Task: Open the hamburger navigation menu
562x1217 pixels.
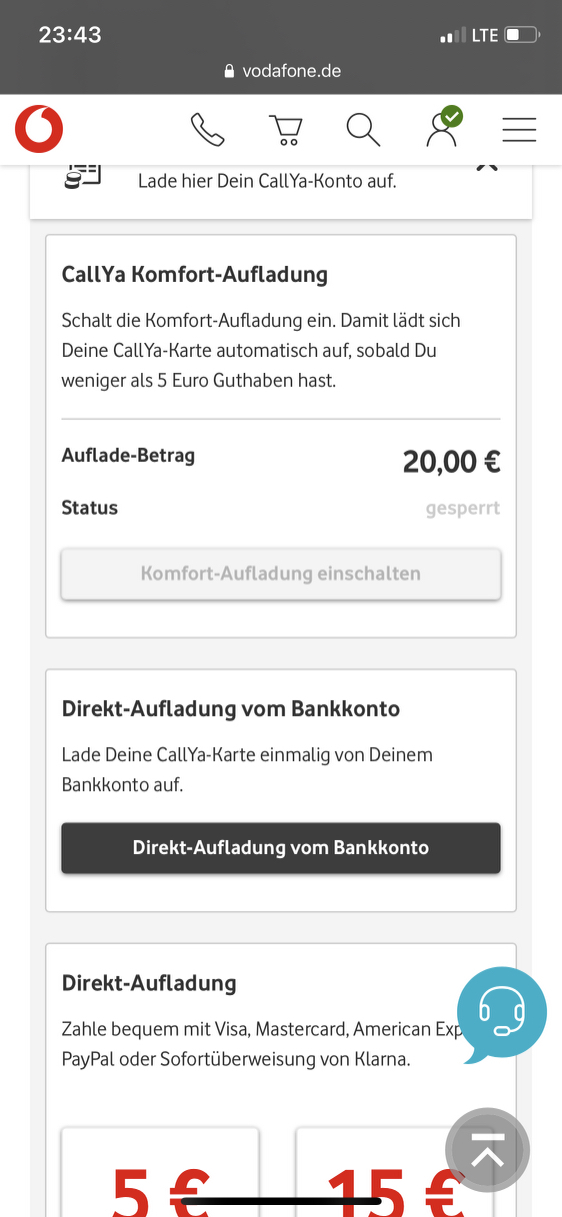Action: (519, 129)
